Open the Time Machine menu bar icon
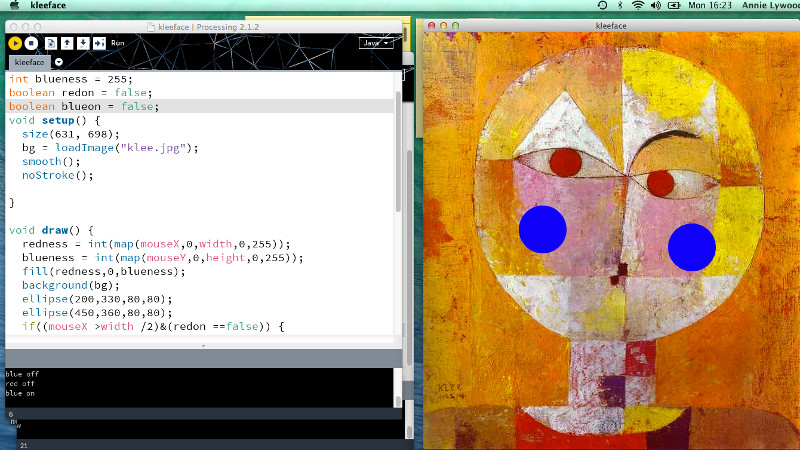The image size is (800, 450). [x=602, y=5]
